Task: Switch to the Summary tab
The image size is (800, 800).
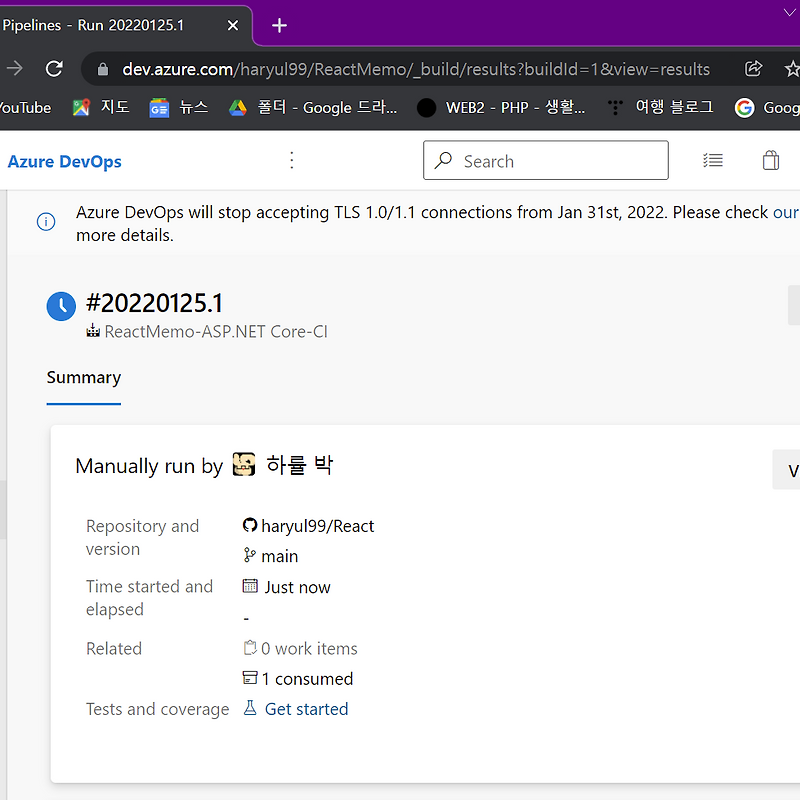Action: pyautogui.click(x=84, y=378)
